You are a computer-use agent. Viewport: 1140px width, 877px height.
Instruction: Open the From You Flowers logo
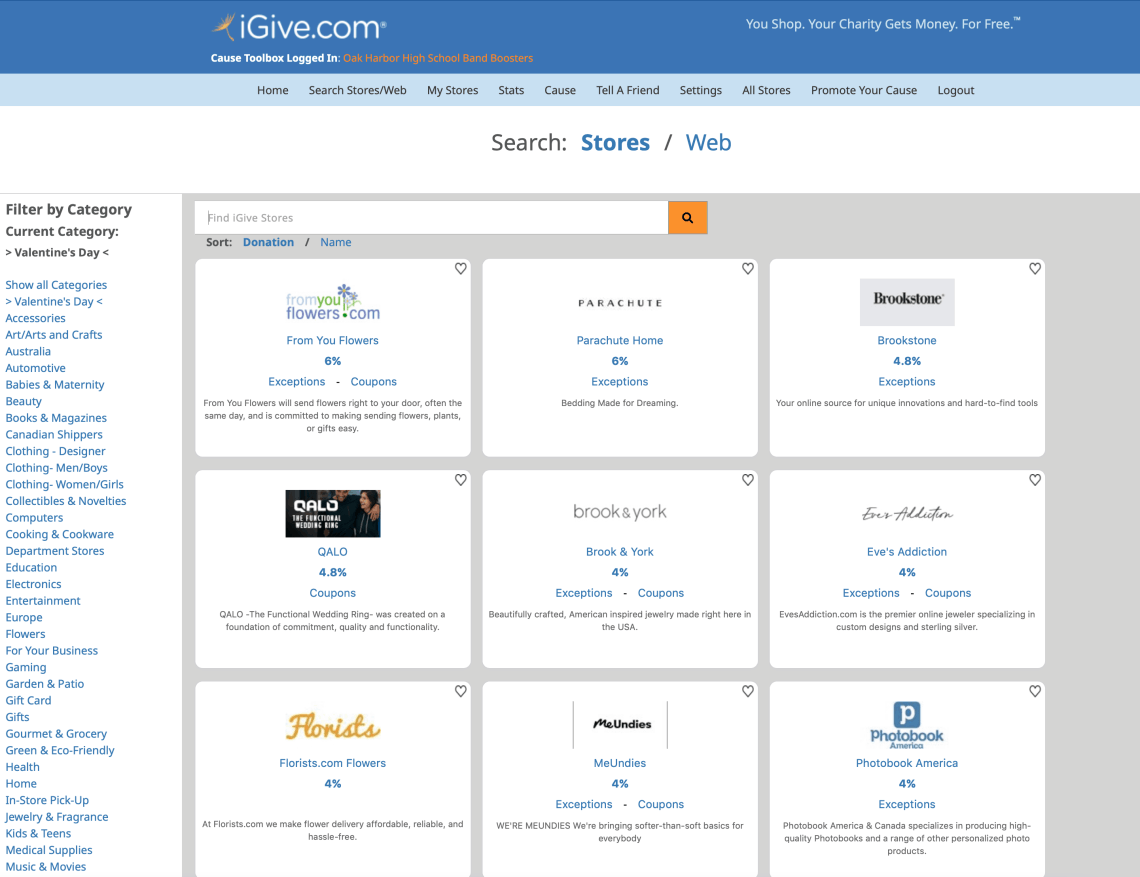click(332, 303)
